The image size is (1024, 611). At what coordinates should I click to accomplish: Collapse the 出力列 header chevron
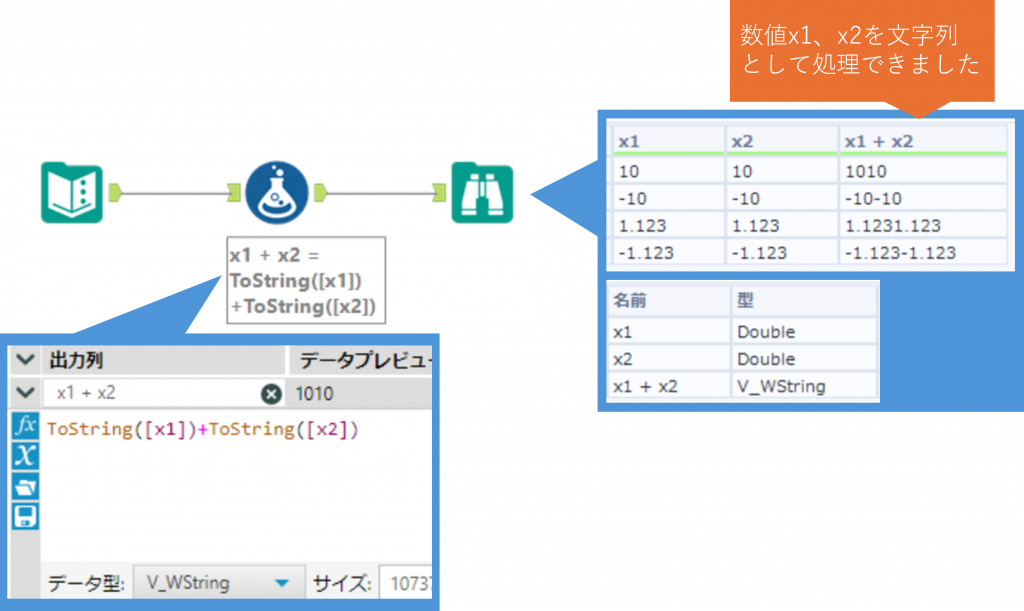(x=24, y=360)
